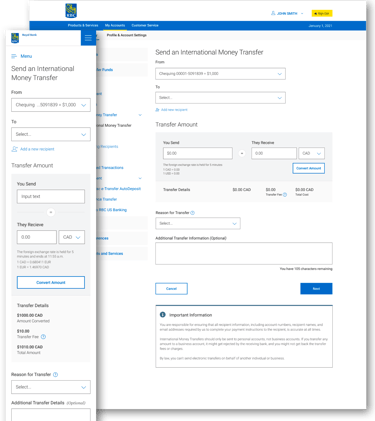Viewport: 375px width, 421px height.
Task: Click the mobile Menu list icon
Action: [14, 56]
